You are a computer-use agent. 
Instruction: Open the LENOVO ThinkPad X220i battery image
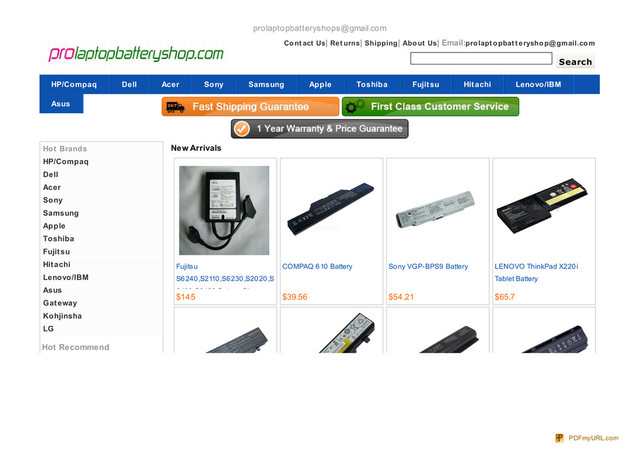click(542, 205)
